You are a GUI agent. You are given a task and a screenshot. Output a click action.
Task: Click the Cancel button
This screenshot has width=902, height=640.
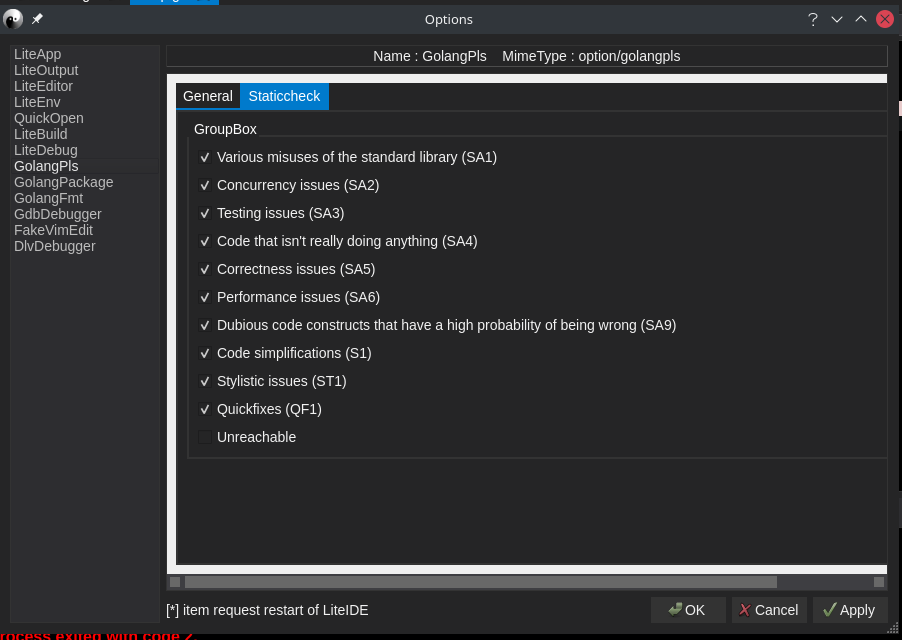(x=769, y=610)
